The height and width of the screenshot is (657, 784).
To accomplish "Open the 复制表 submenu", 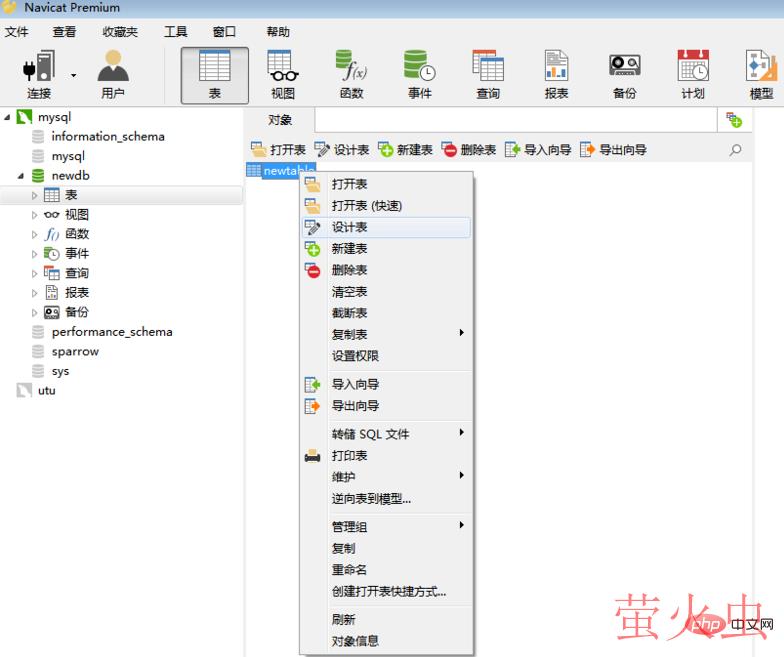I will click(386, 334).
